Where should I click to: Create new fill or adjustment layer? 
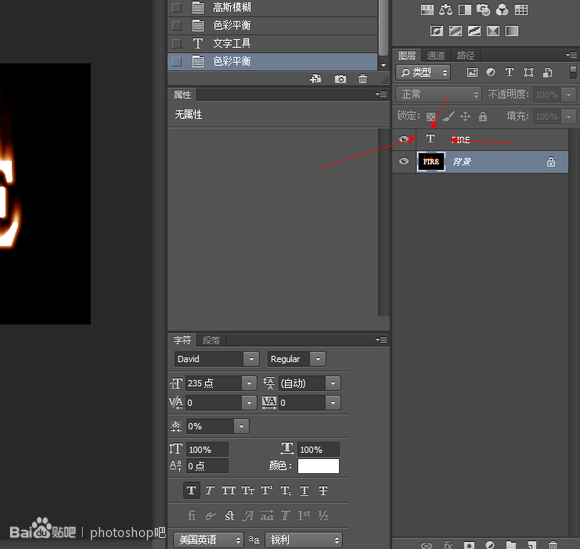pyautogui.click(x=490, y=545)
